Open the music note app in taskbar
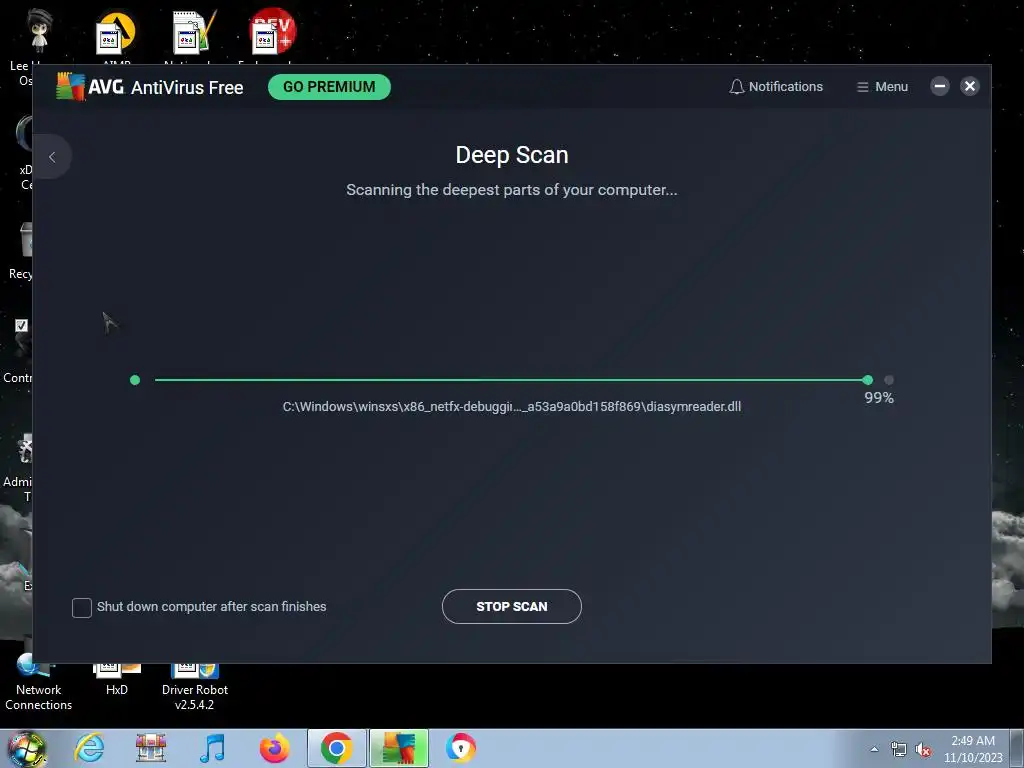The image size is (1024, 768). [x=212, y=748]
